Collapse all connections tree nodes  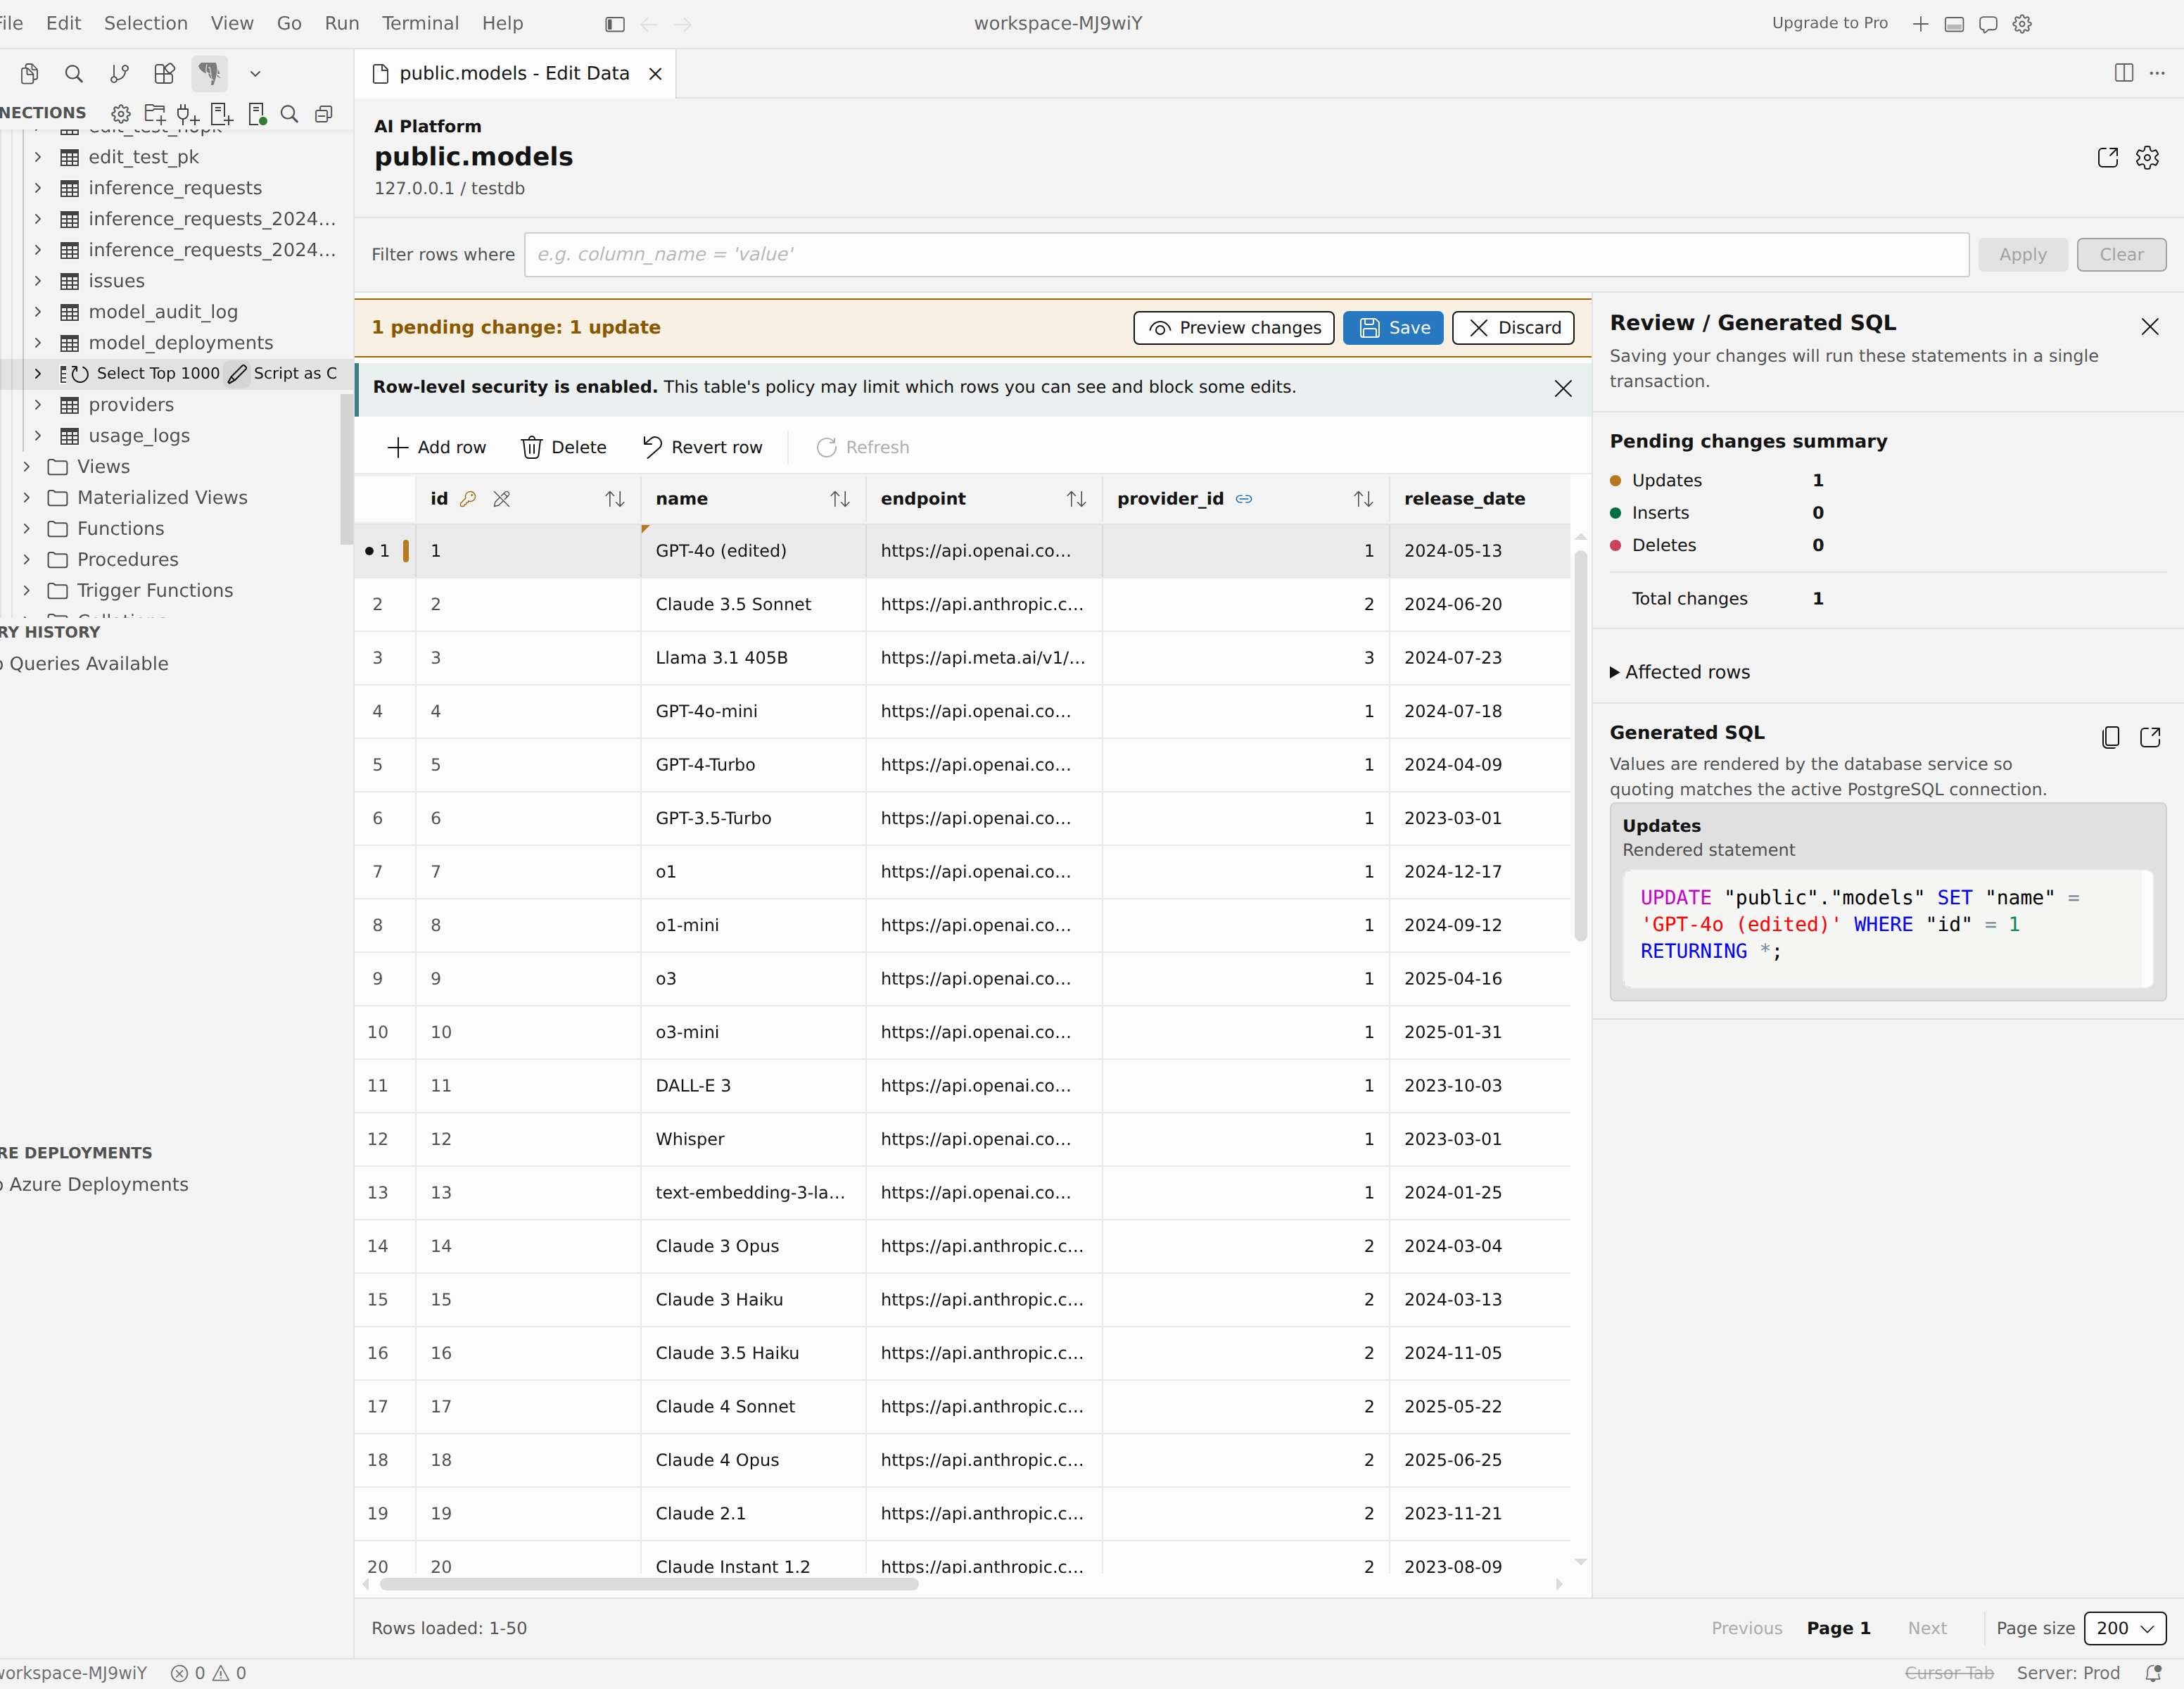click(x=324, y=114)
